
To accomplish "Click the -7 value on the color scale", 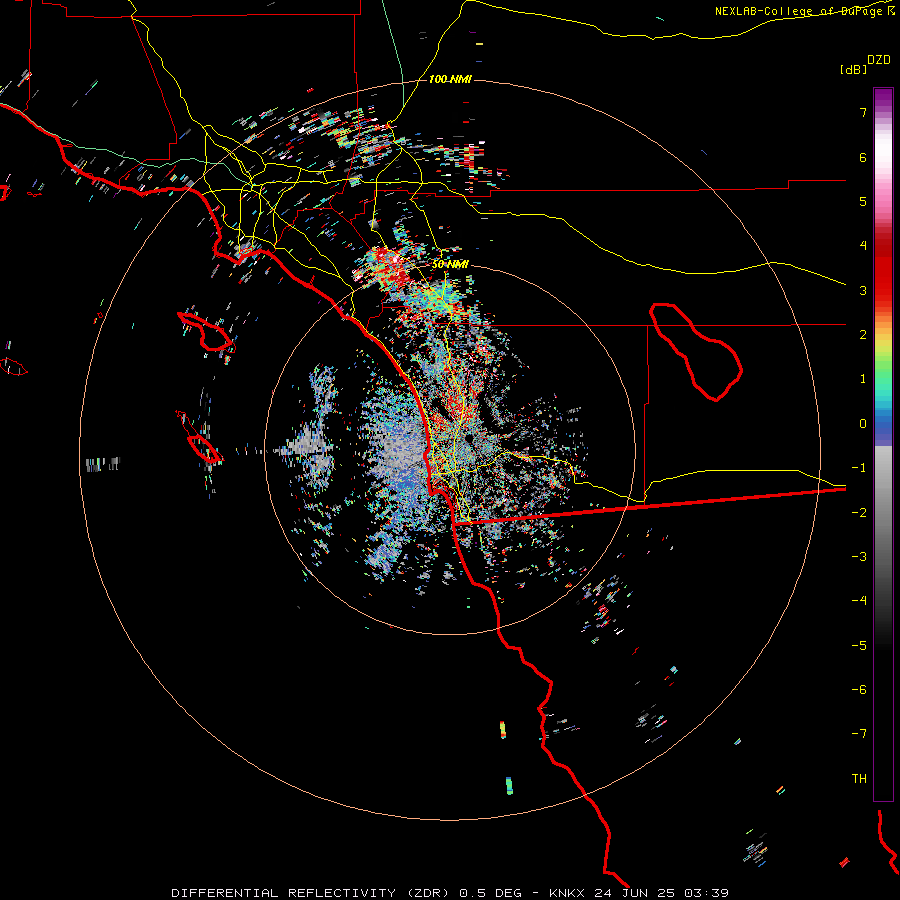I will point(859,734).
